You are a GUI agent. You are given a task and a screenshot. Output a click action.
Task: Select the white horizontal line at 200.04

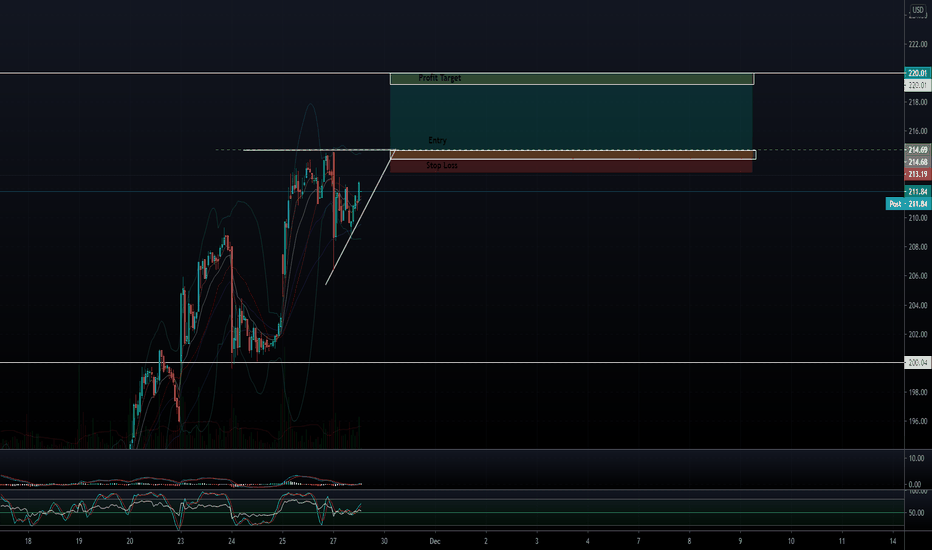tap(452, 362)
